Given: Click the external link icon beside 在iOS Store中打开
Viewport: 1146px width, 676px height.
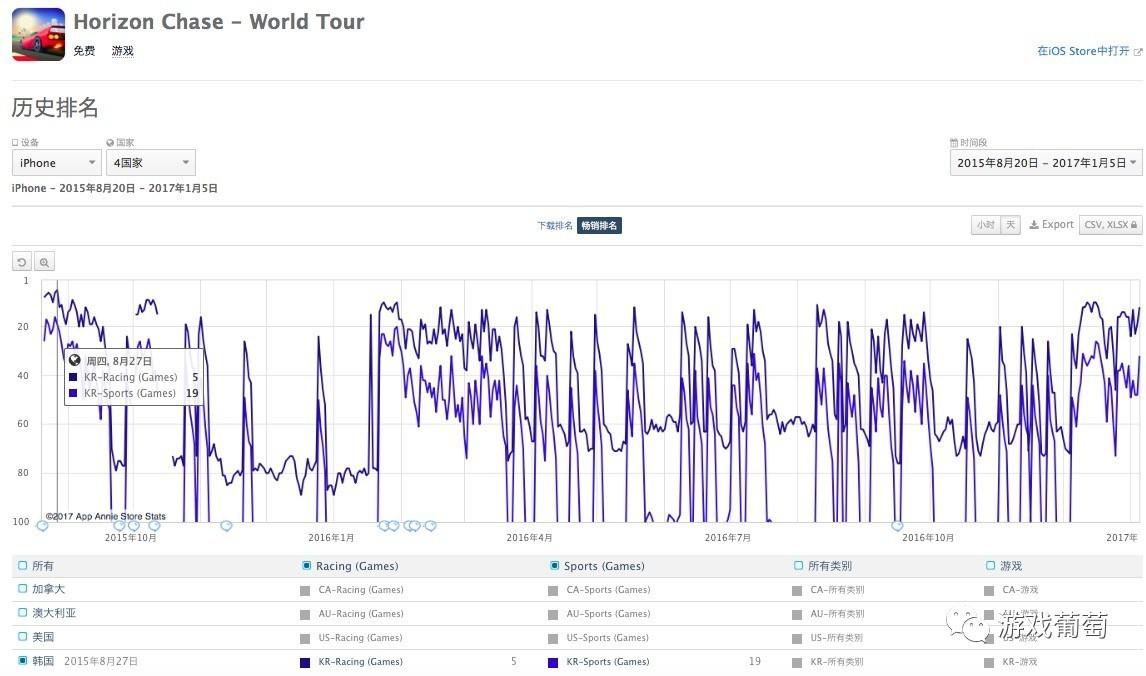Looking at the screenshot, I should (x=1137, y=52).
